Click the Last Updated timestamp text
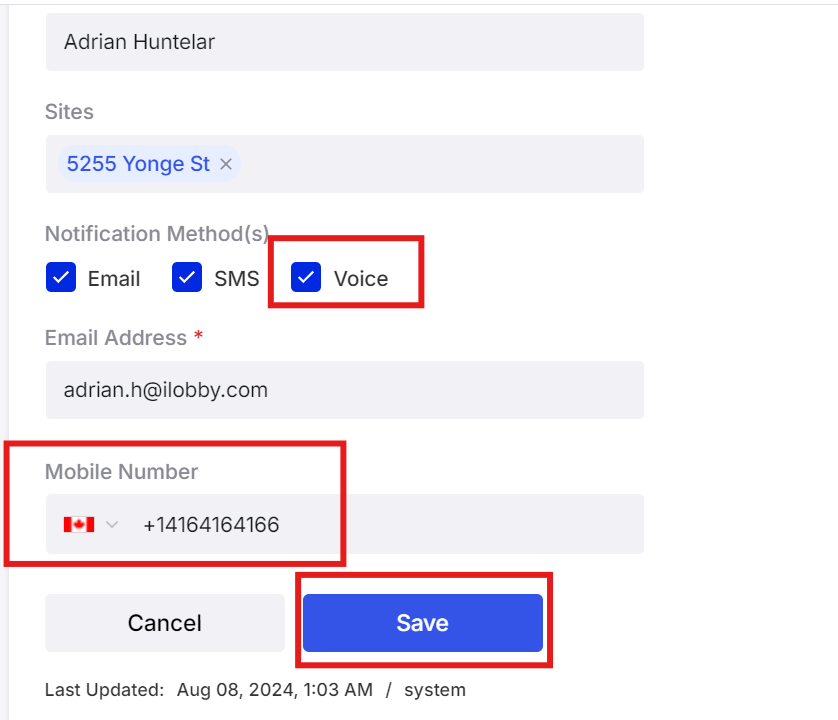Image resolution: width=838 pixels, height=720 pixels. [275, 690]
